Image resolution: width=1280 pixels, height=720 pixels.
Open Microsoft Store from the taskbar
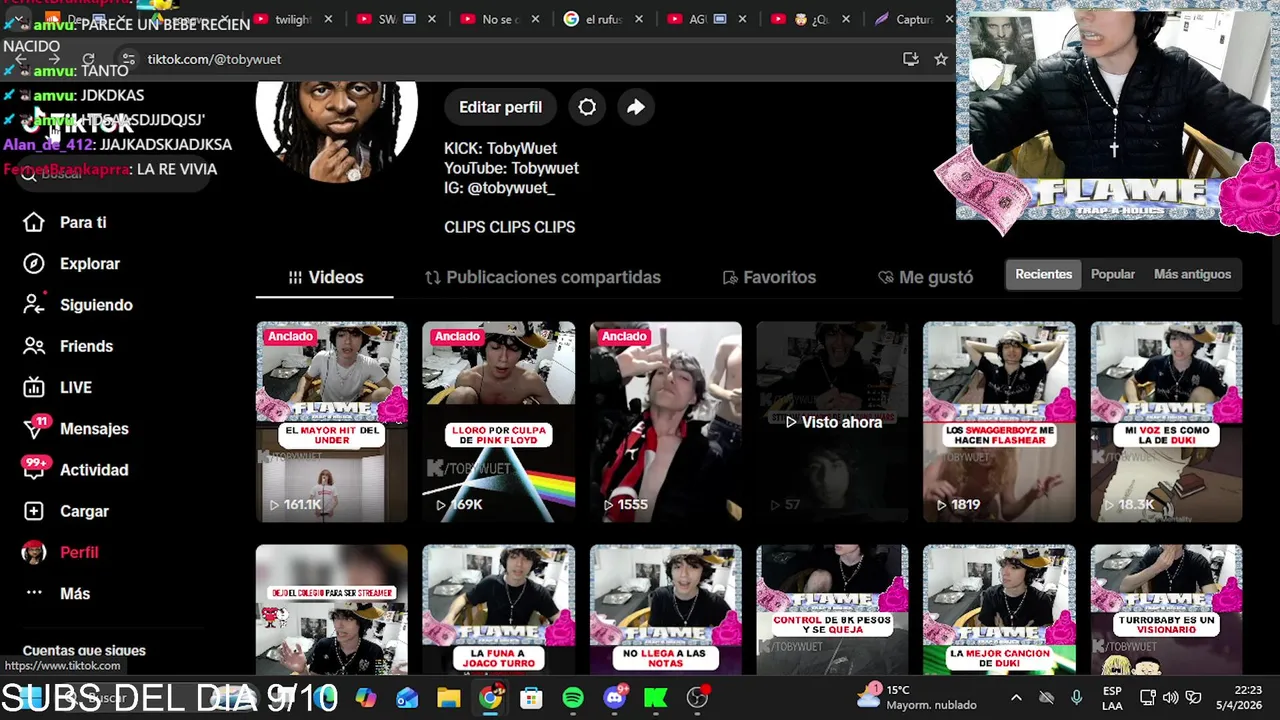tap(531, 698)
